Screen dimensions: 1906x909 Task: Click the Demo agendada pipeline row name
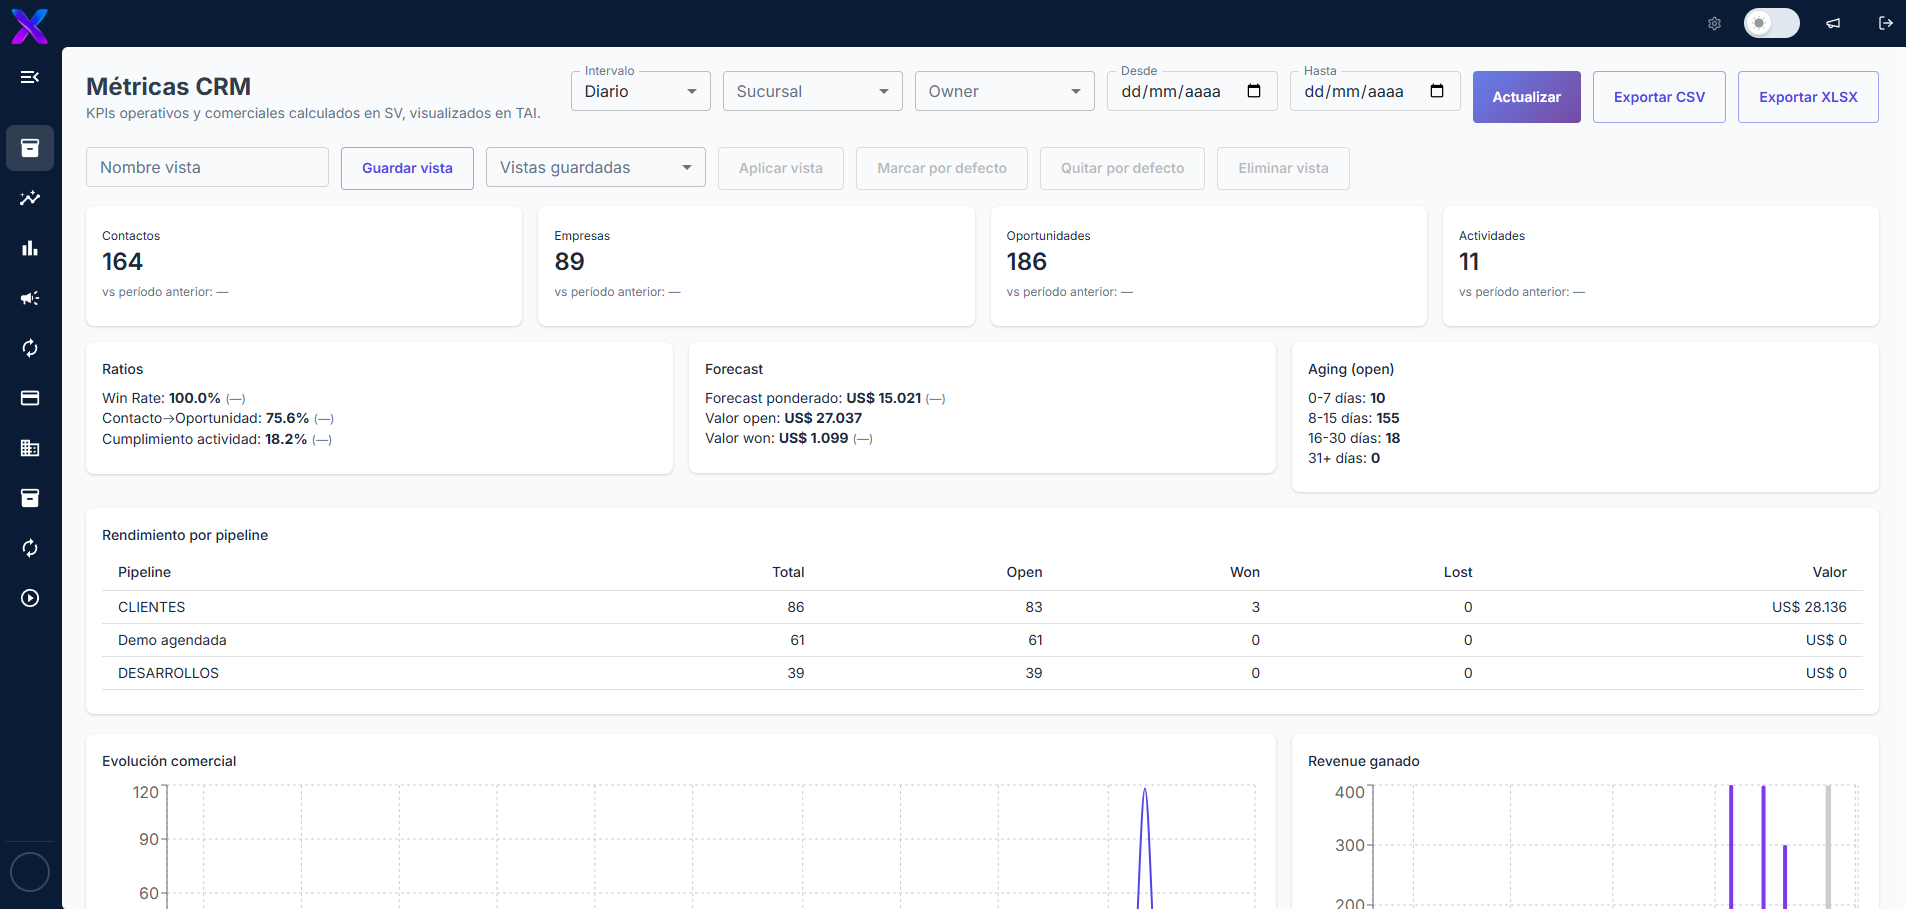tap(172, 640)
